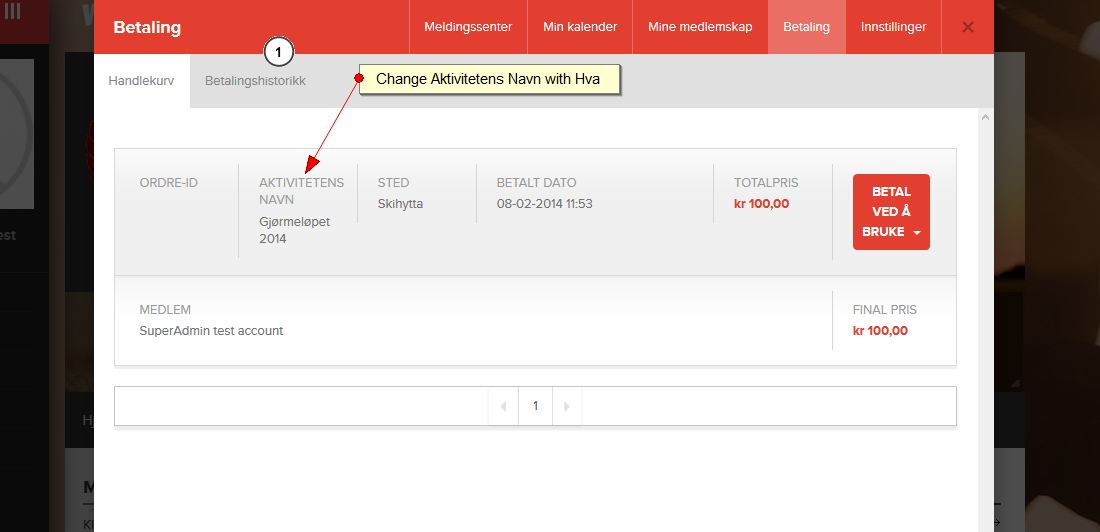Open Mine medlemskap section
Screen dimensions: 1100x532
point(700,27)
